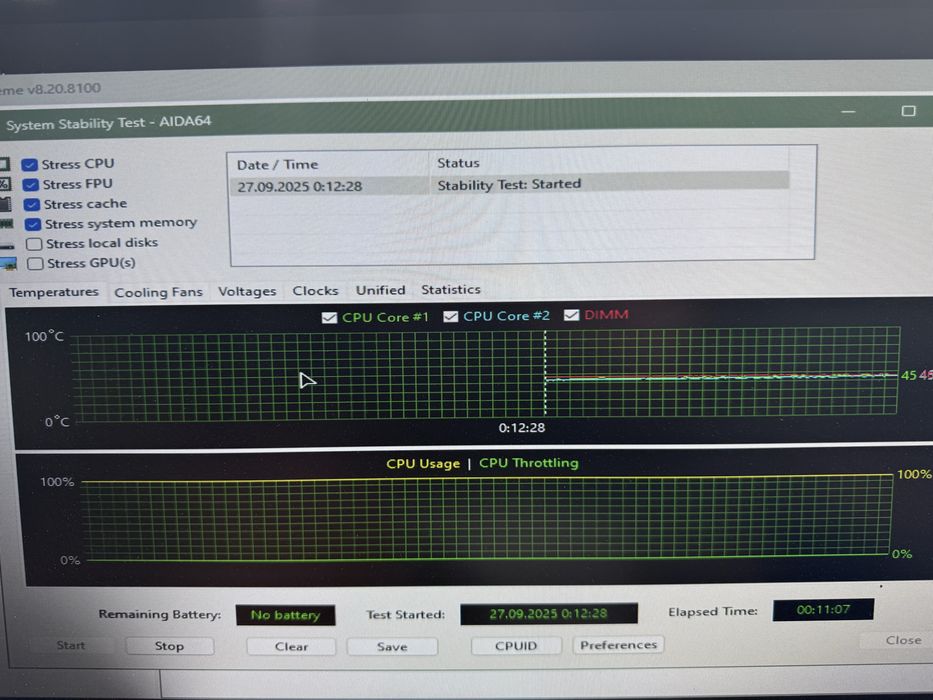
Task: Show the Statistics tab
Action: coord(450,290)
